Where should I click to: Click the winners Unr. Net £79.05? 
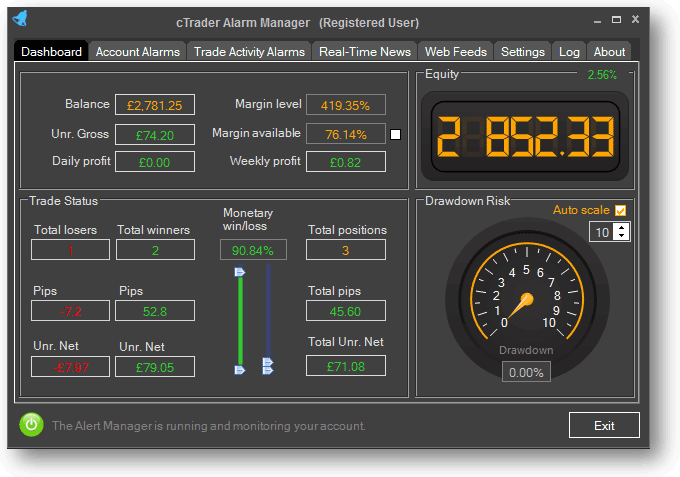point(155,366)
